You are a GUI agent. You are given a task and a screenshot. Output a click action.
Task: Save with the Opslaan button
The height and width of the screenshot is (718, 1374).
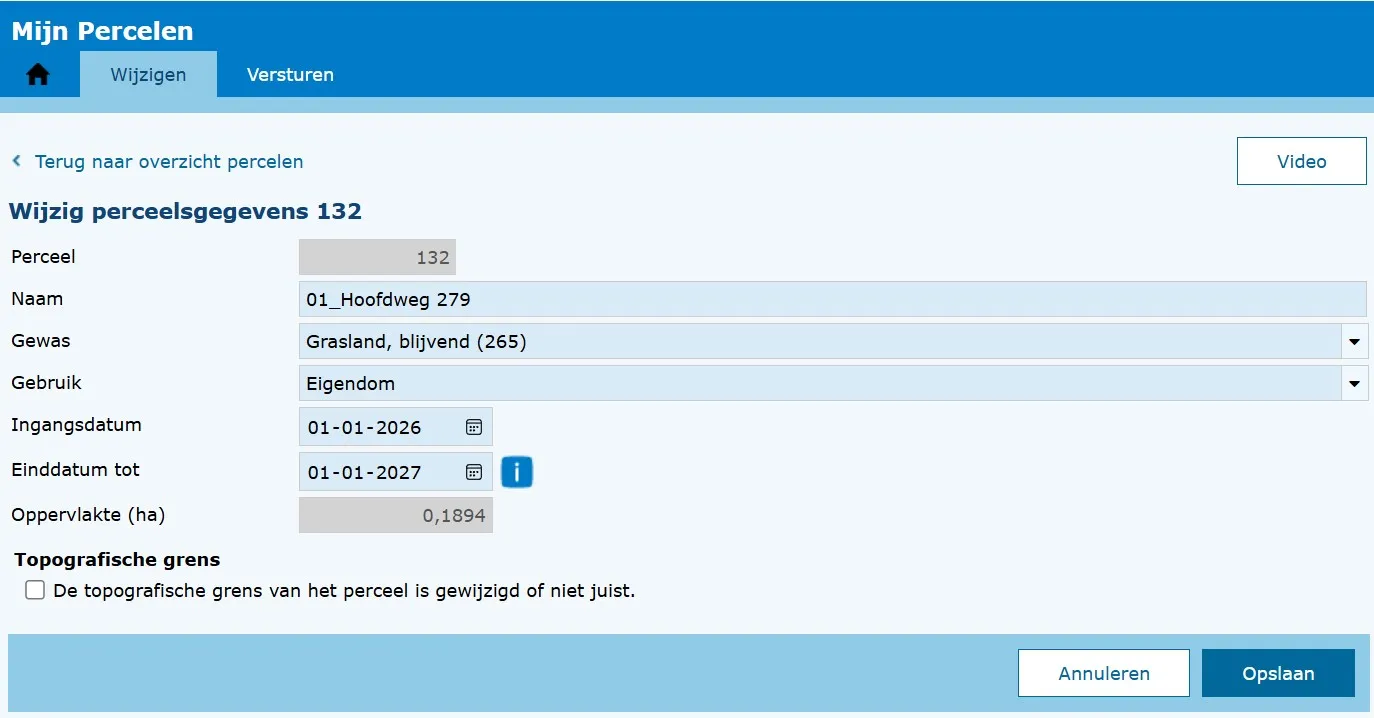pyautogui.click(x=1278, y=673)
